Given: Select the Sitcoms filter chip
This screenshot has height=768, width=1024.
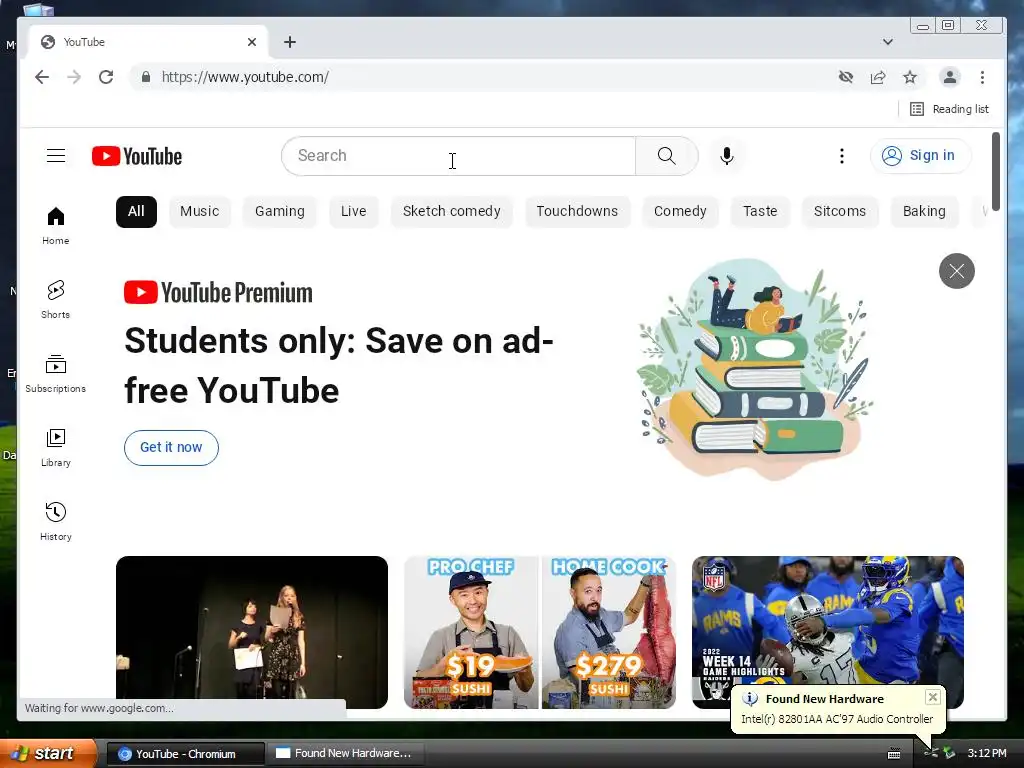Looking at the screenshot, I should (x=840, y=212).
